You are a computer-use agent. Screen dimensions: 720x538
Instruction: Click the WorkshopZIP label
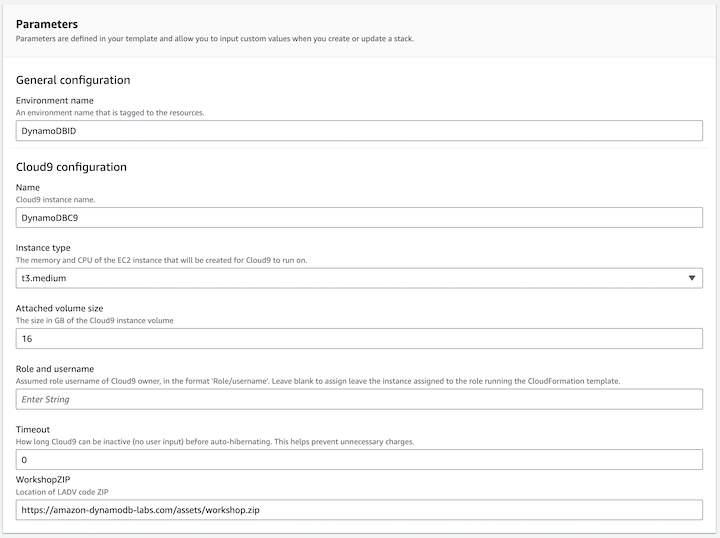point(45,480)
